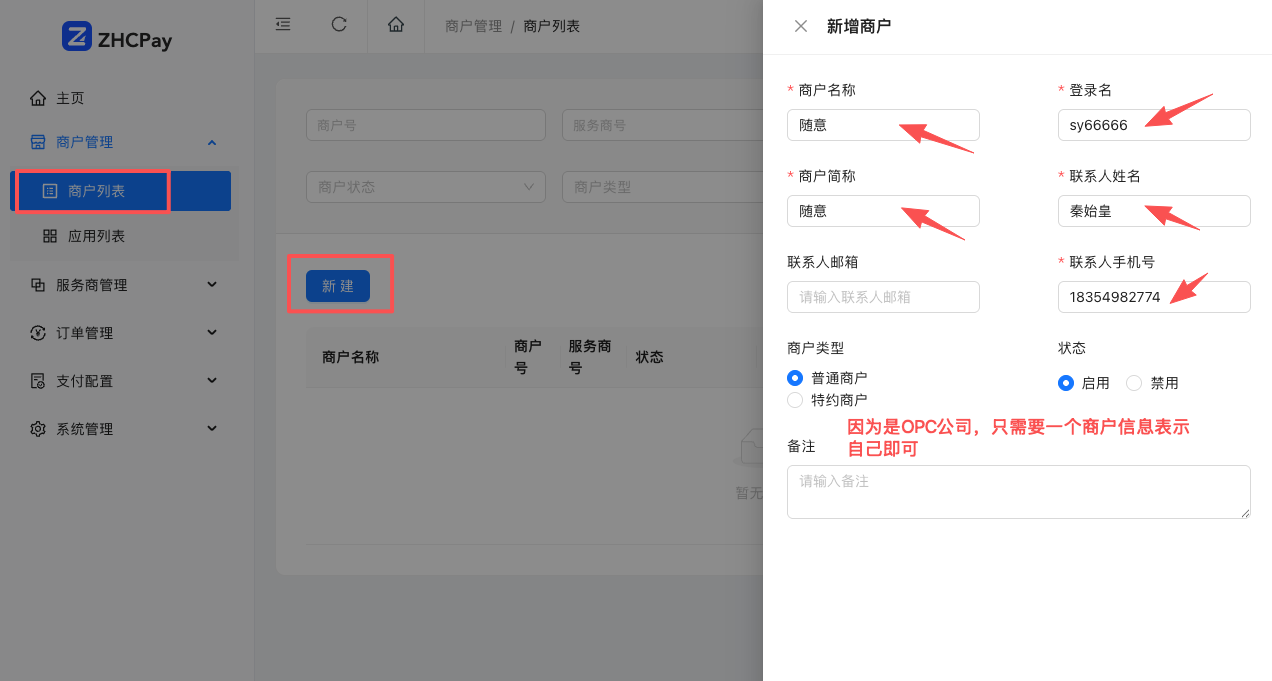
Task: Refresh the page with the reload icon
Action: [339, 25]
